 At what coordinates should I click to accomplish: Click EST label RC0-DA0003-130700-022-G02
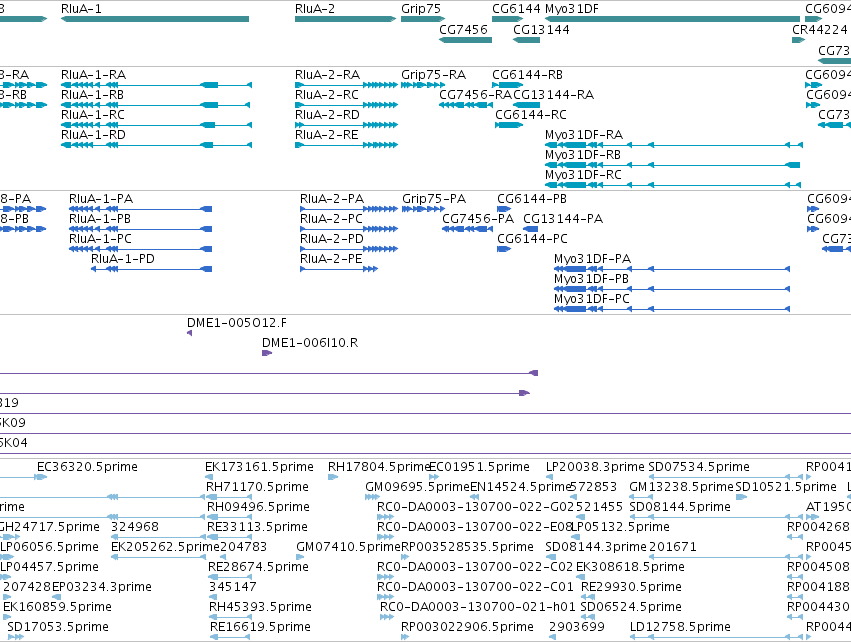pyautogui.click(x=473, y=507)
